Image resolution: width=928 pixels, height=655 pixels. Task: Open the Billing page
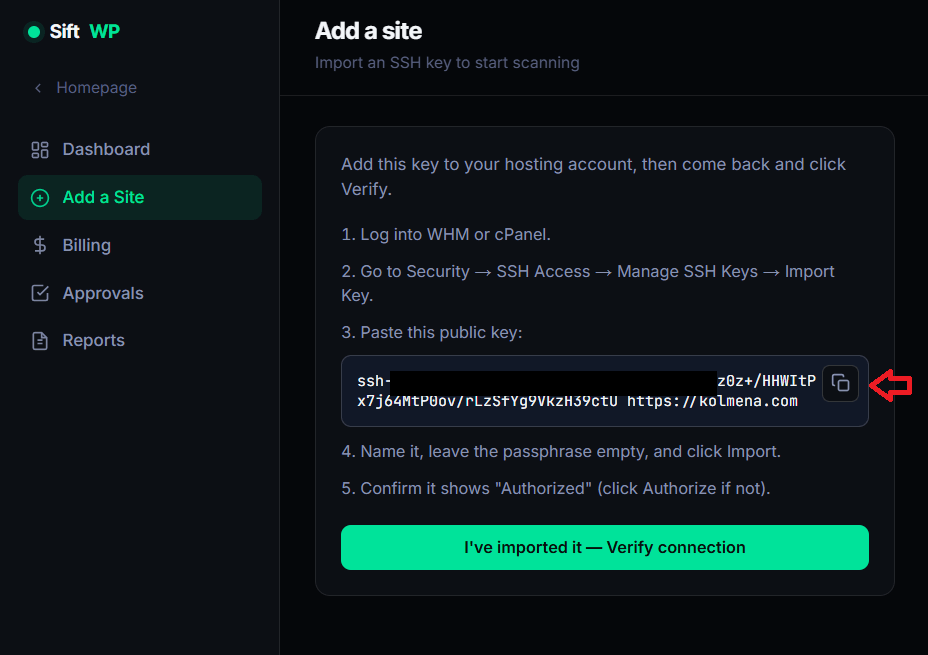(x=140, y=245)
